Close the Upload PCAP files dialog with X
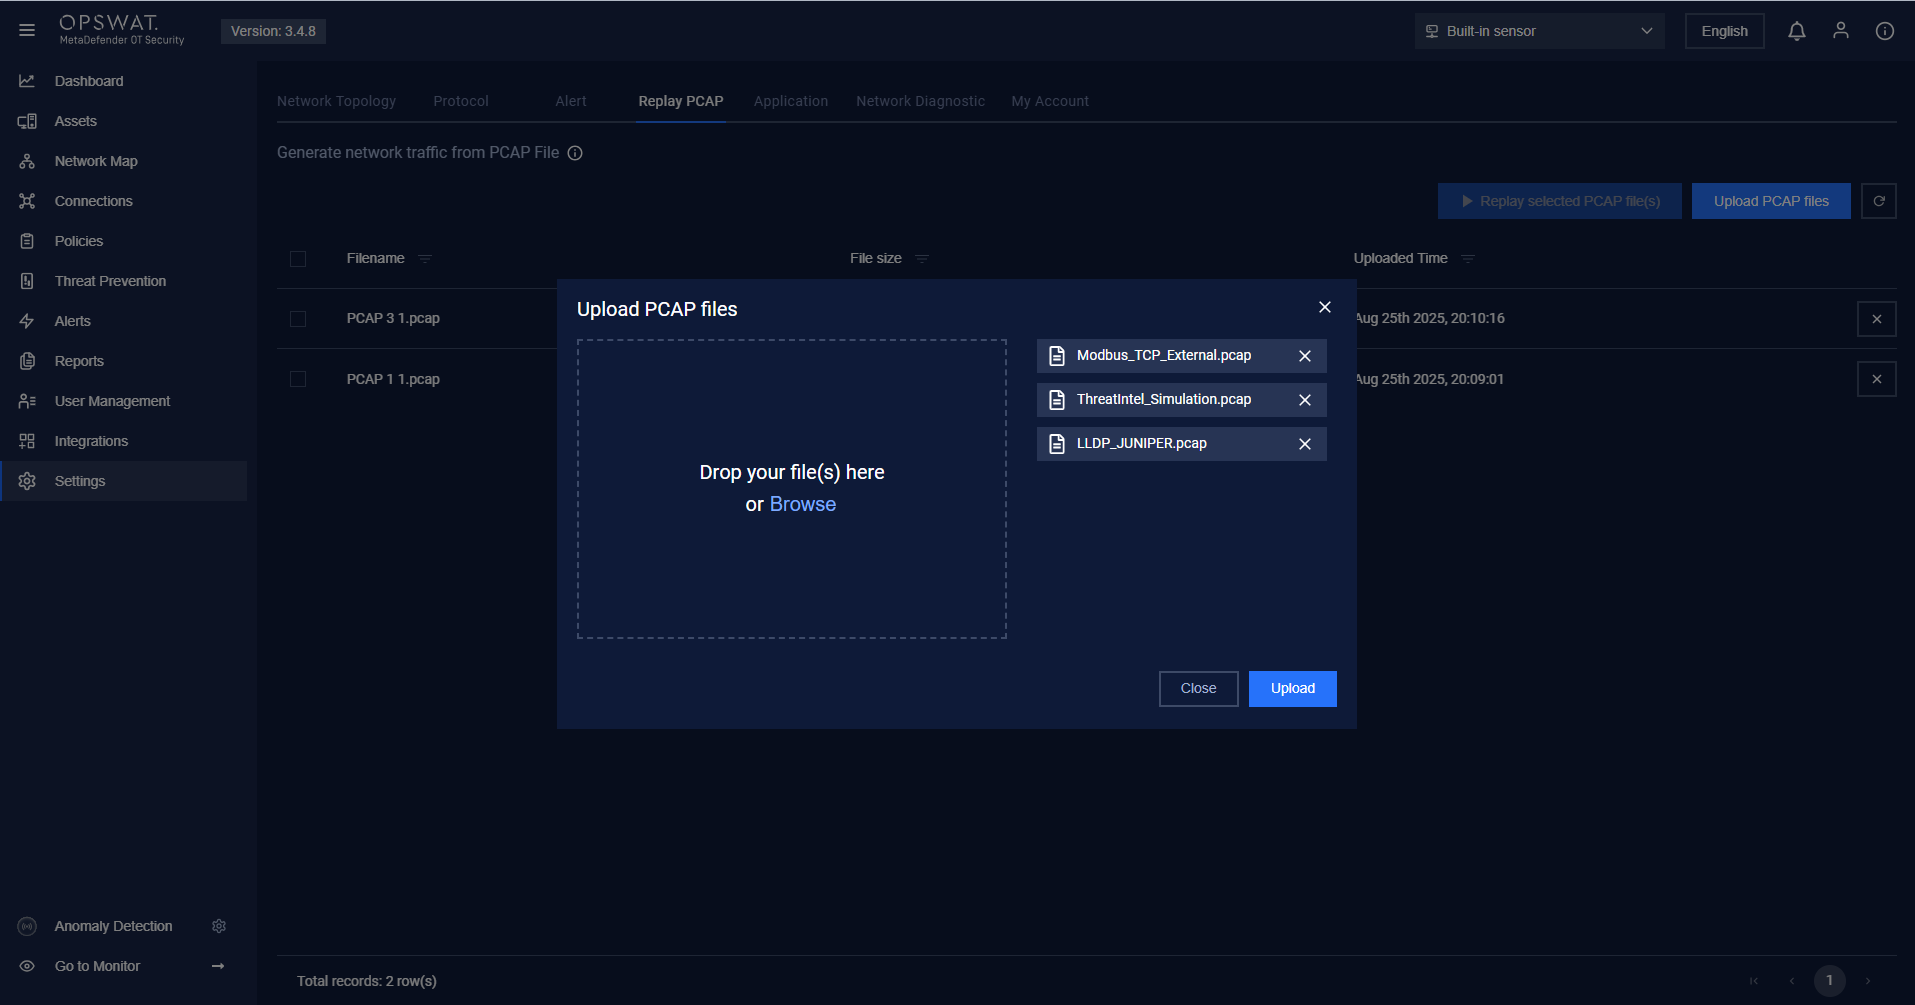 (1325, 307)
